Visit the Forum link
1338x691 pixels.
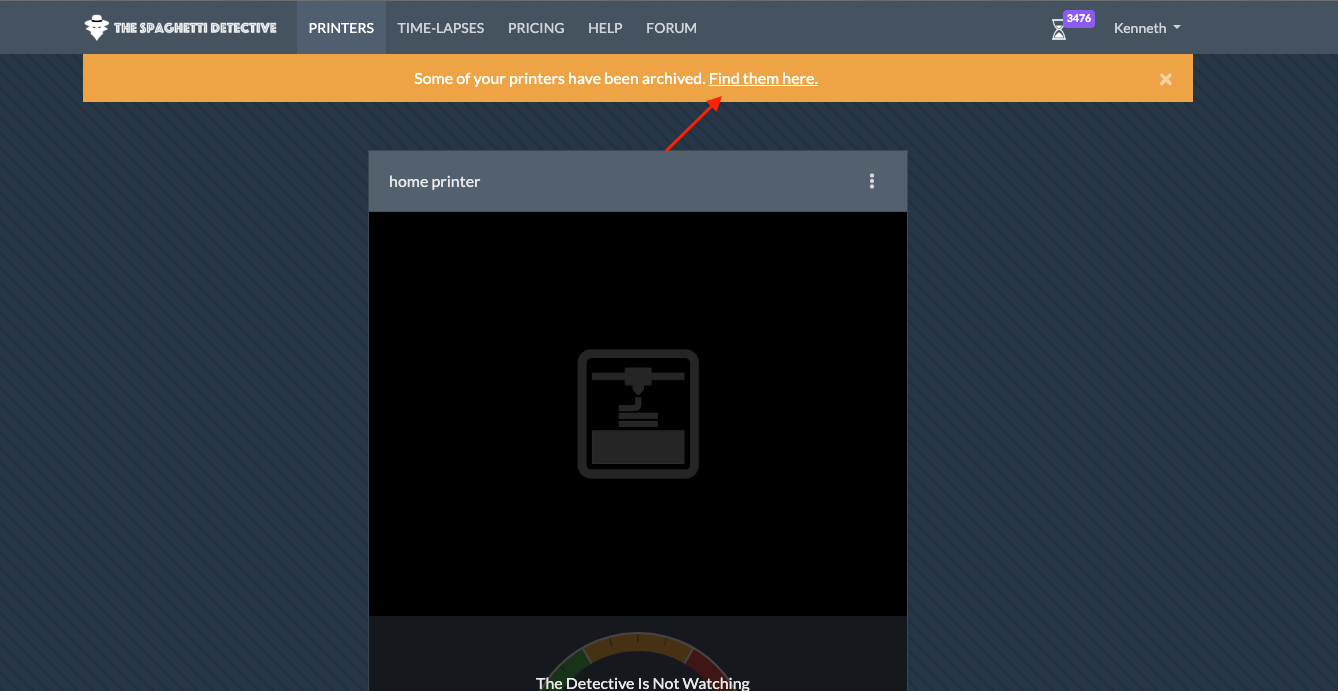tap(671, 28)
